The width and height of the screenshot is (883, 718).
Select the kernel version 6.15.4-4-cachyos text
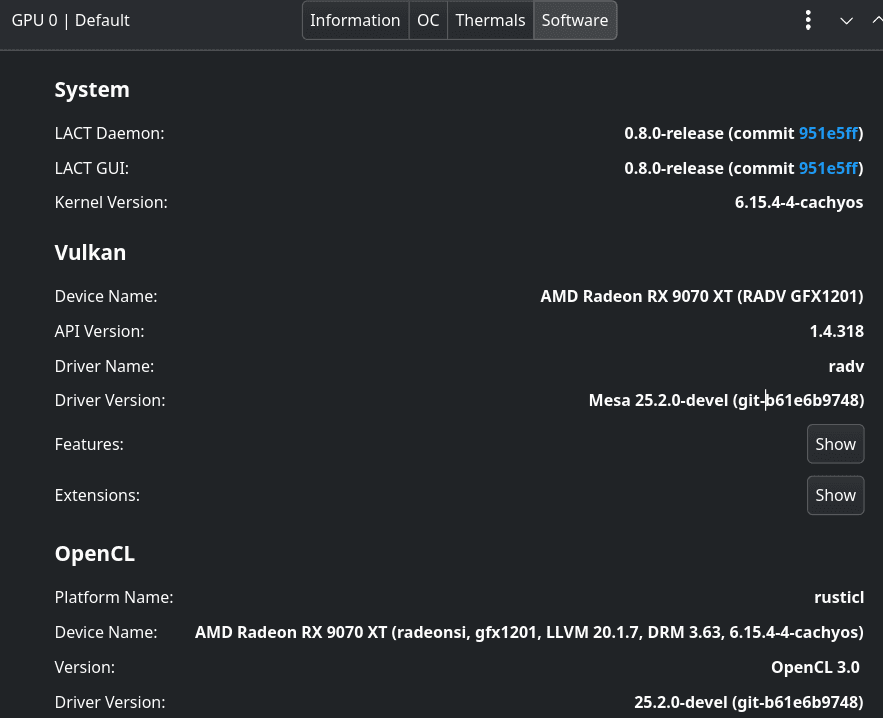point(799,203)
